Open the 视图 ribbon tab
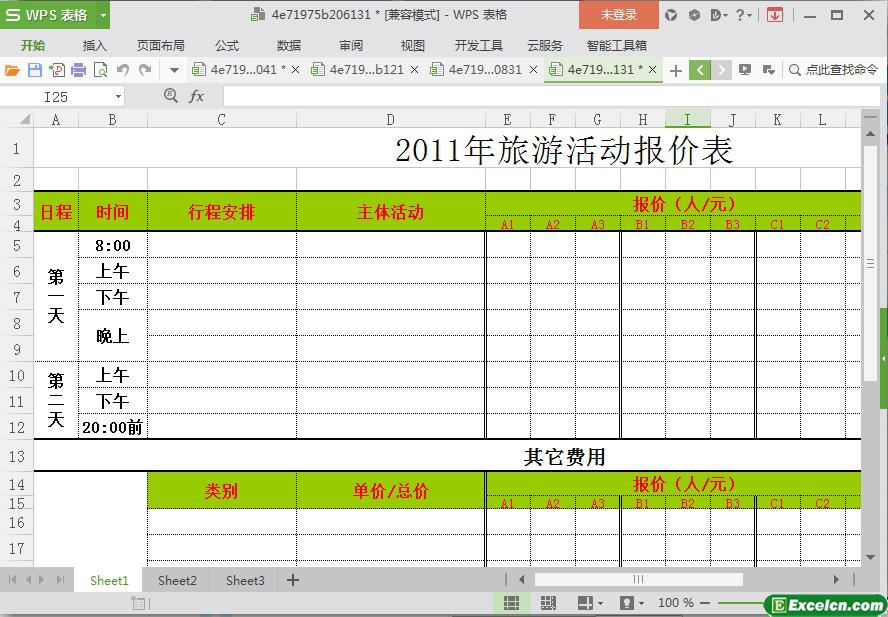The height and width of the screenshot is (617, 888). point(412,45)
